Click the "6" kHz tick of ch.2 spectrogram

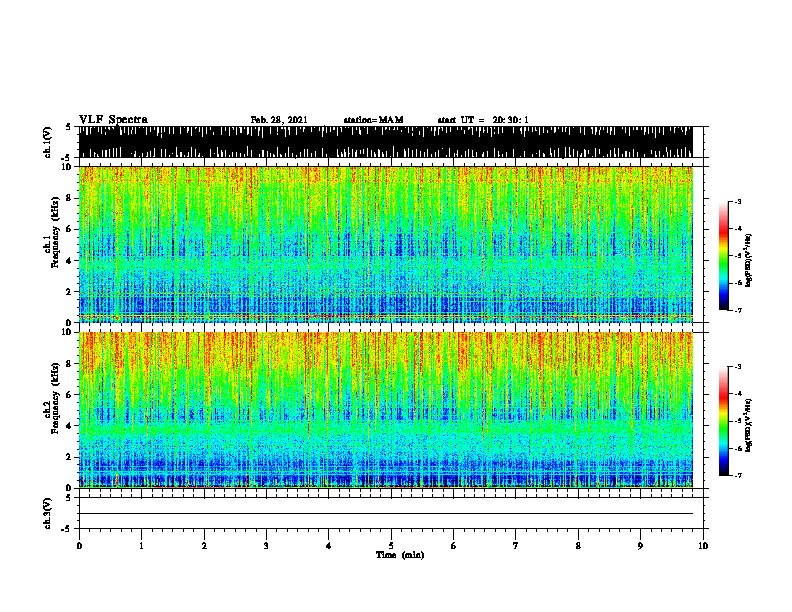[70, 394]
